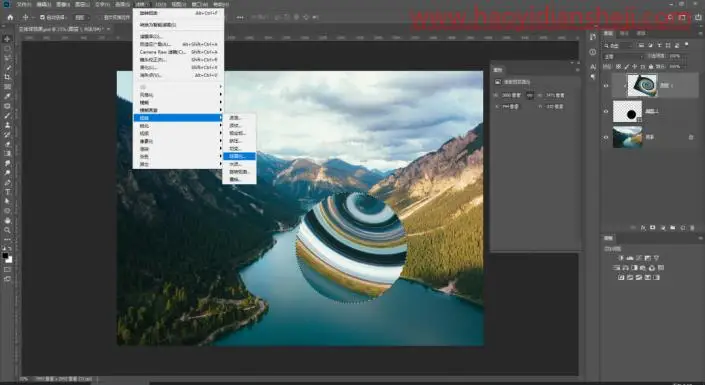
Task: Choose the highlighted Spherize submenu item
Action: click(x=239, y=156)
